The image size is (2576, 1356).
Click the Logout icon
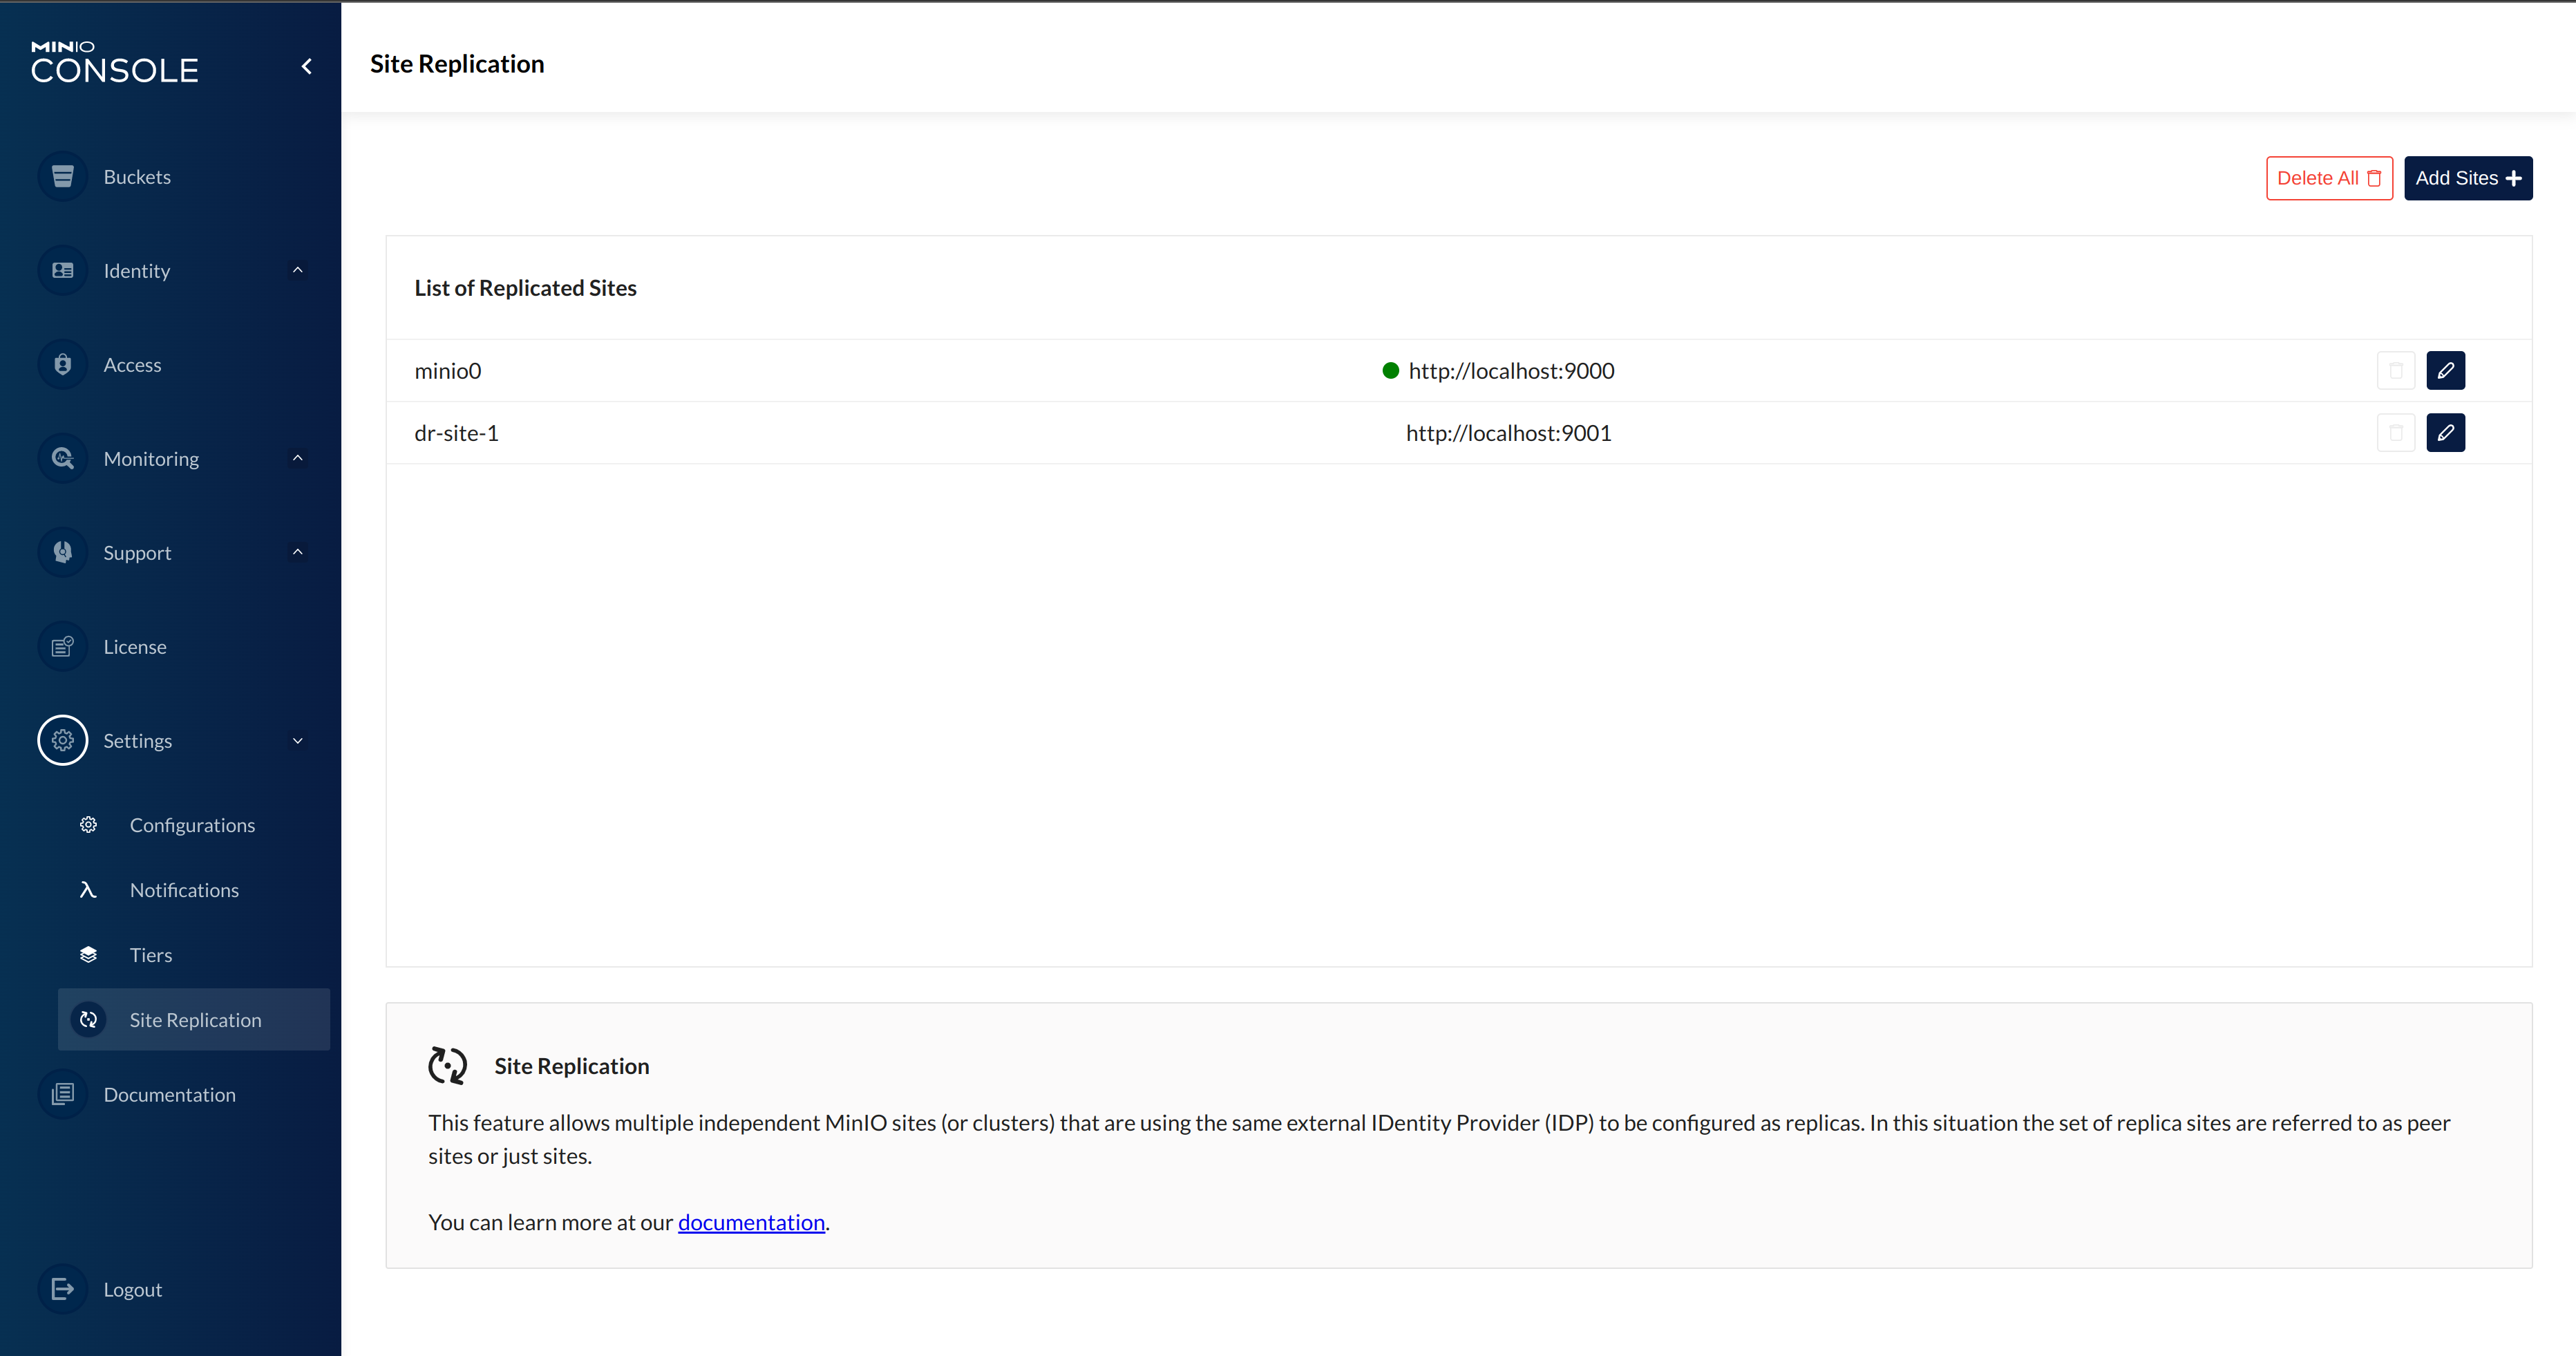tap(62, 1289)
